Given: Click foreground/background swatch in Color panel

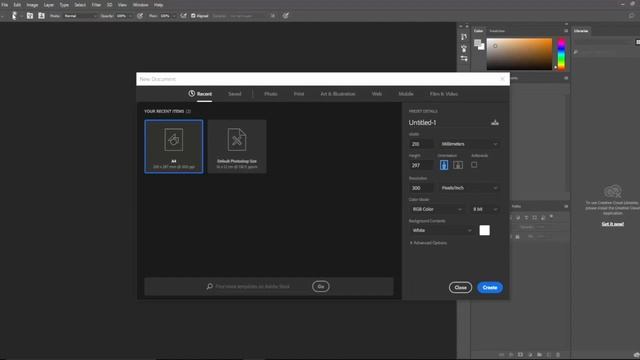Looking at the screenshot, I should tap(479, 44).
